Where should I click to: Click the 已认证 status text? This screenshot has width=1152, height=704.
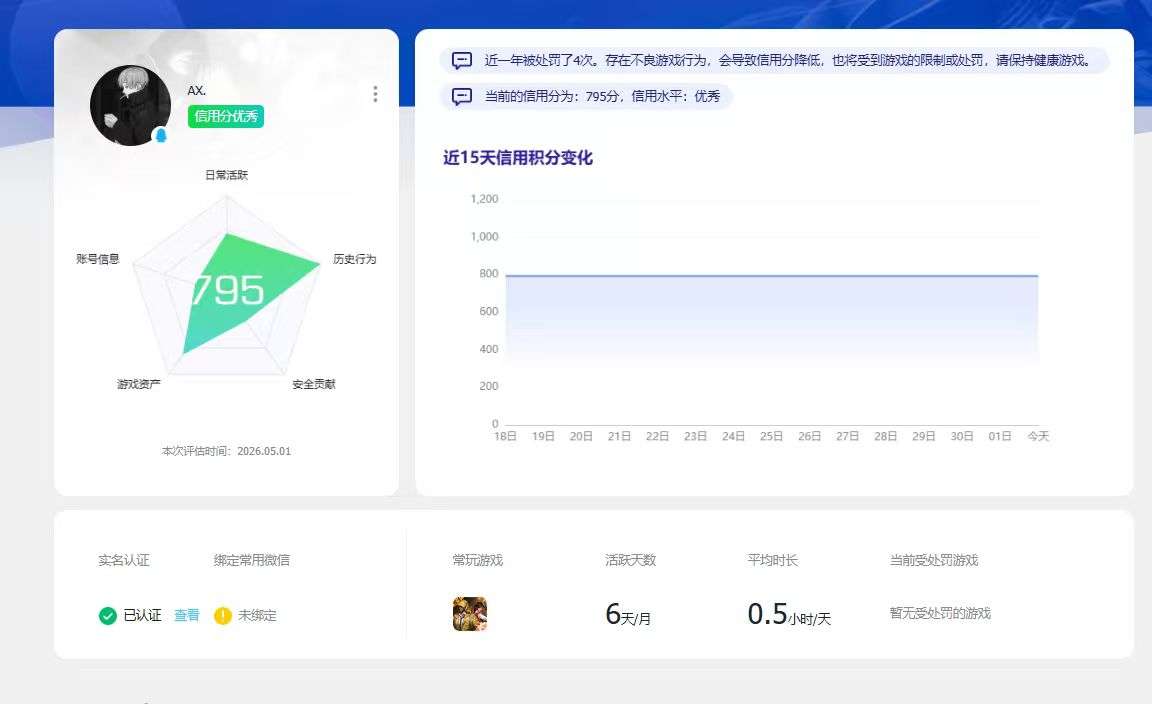point(143,615)
